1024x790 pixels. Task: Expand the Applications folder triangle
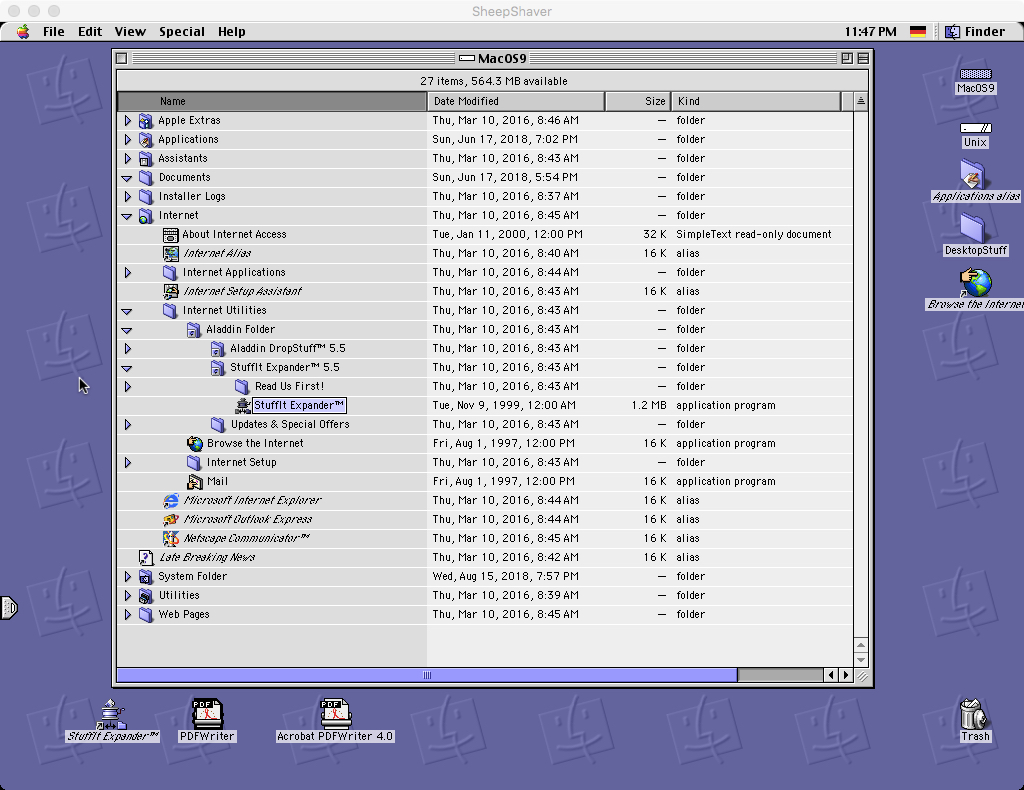click(127, 140)
